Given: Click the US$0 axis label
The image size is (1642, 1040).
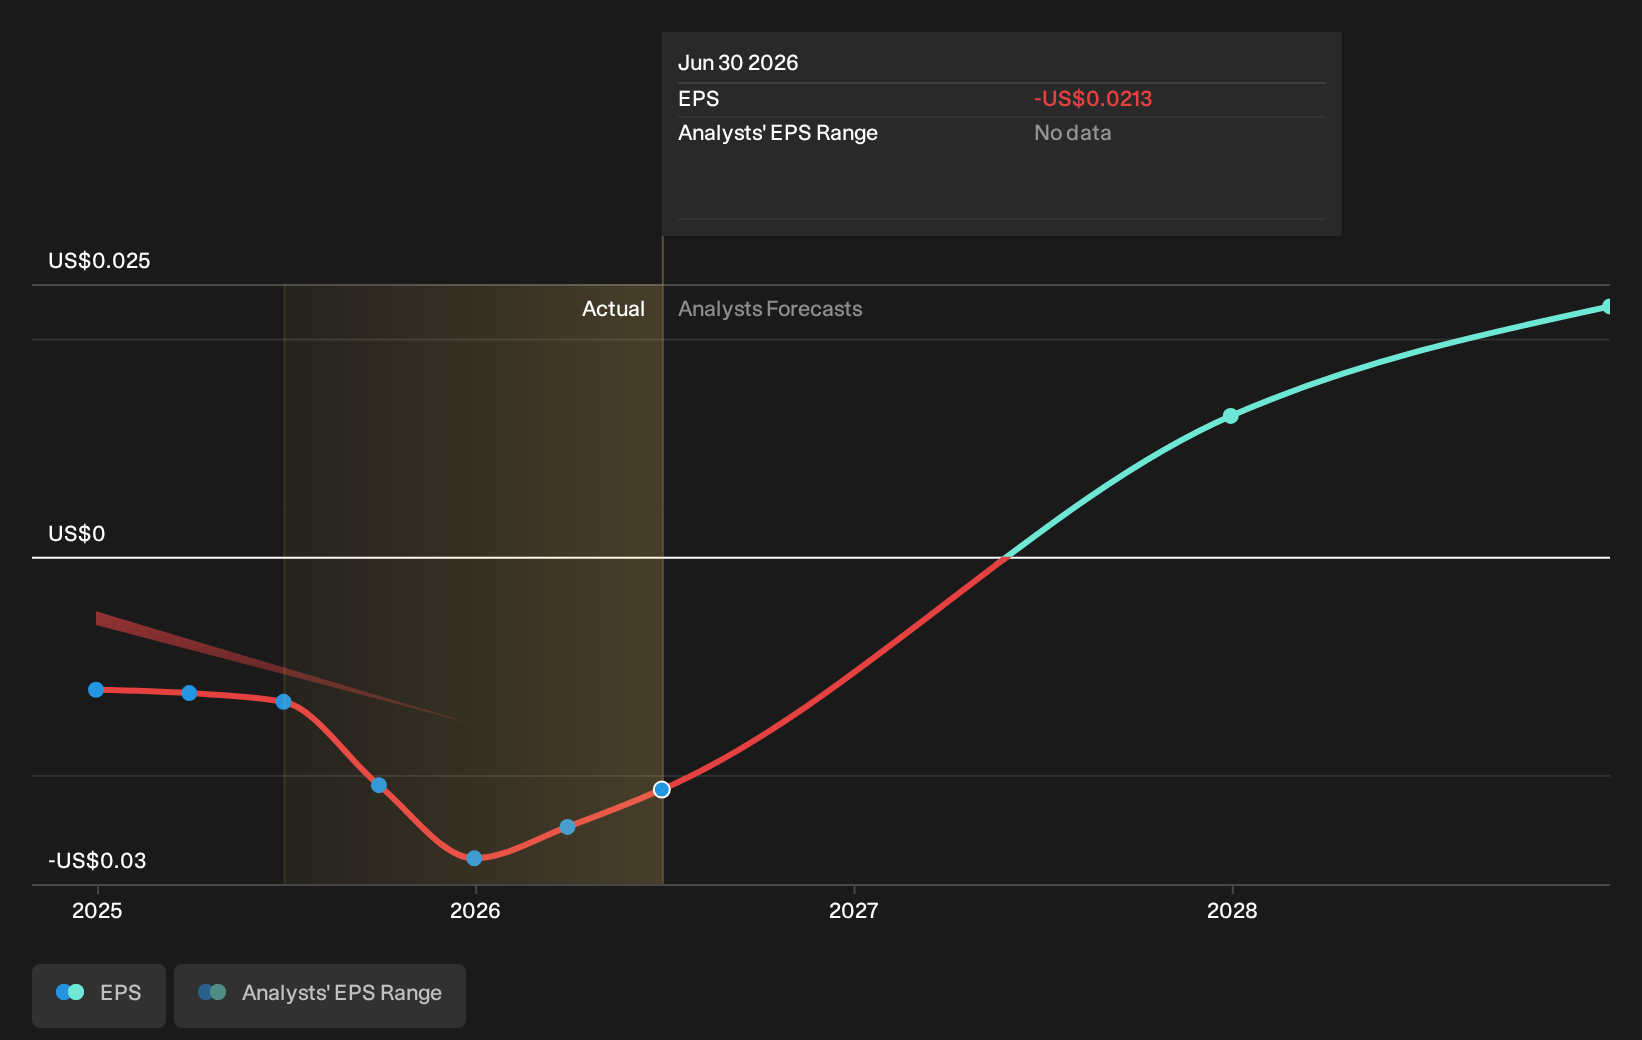Looking at the screenshot, I should point(77,534).
